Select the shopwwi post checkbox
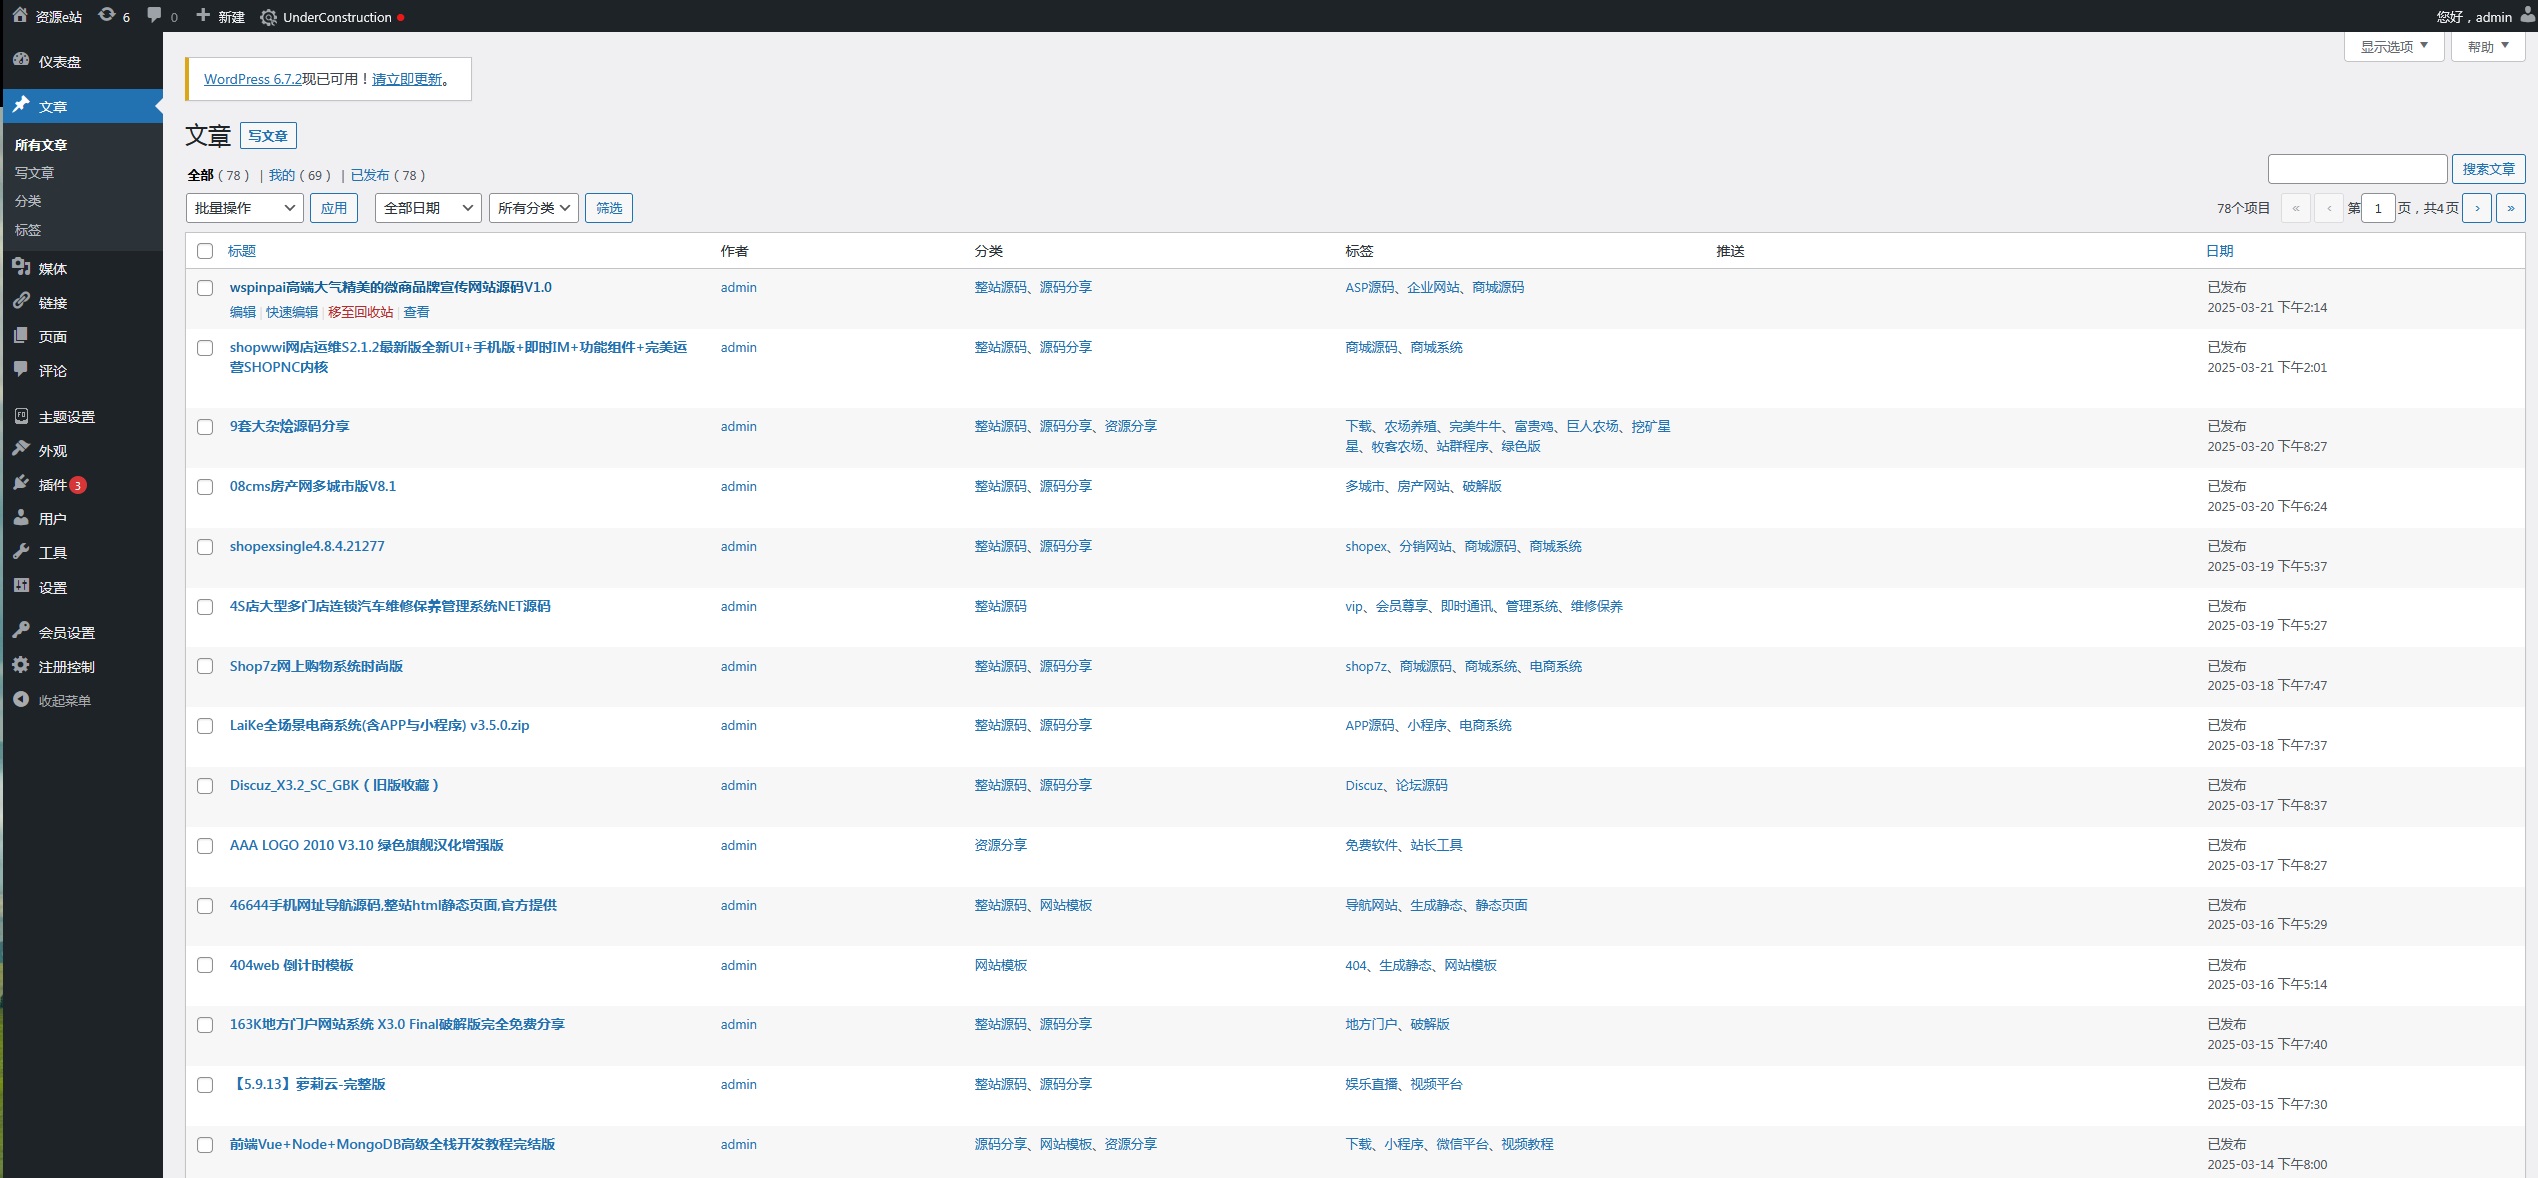The image size is (2538, 1178). click(x=205, y=348)
